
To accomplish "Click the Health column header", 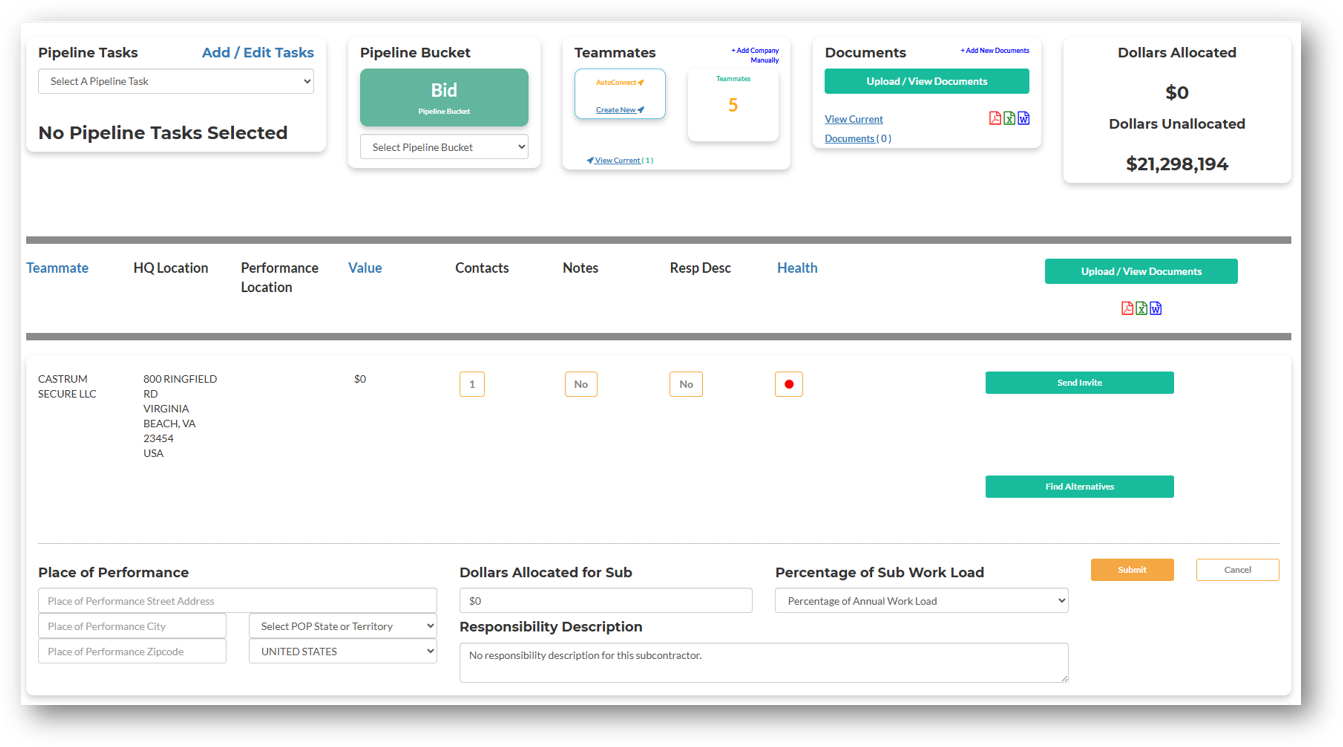I will (797, 267).
